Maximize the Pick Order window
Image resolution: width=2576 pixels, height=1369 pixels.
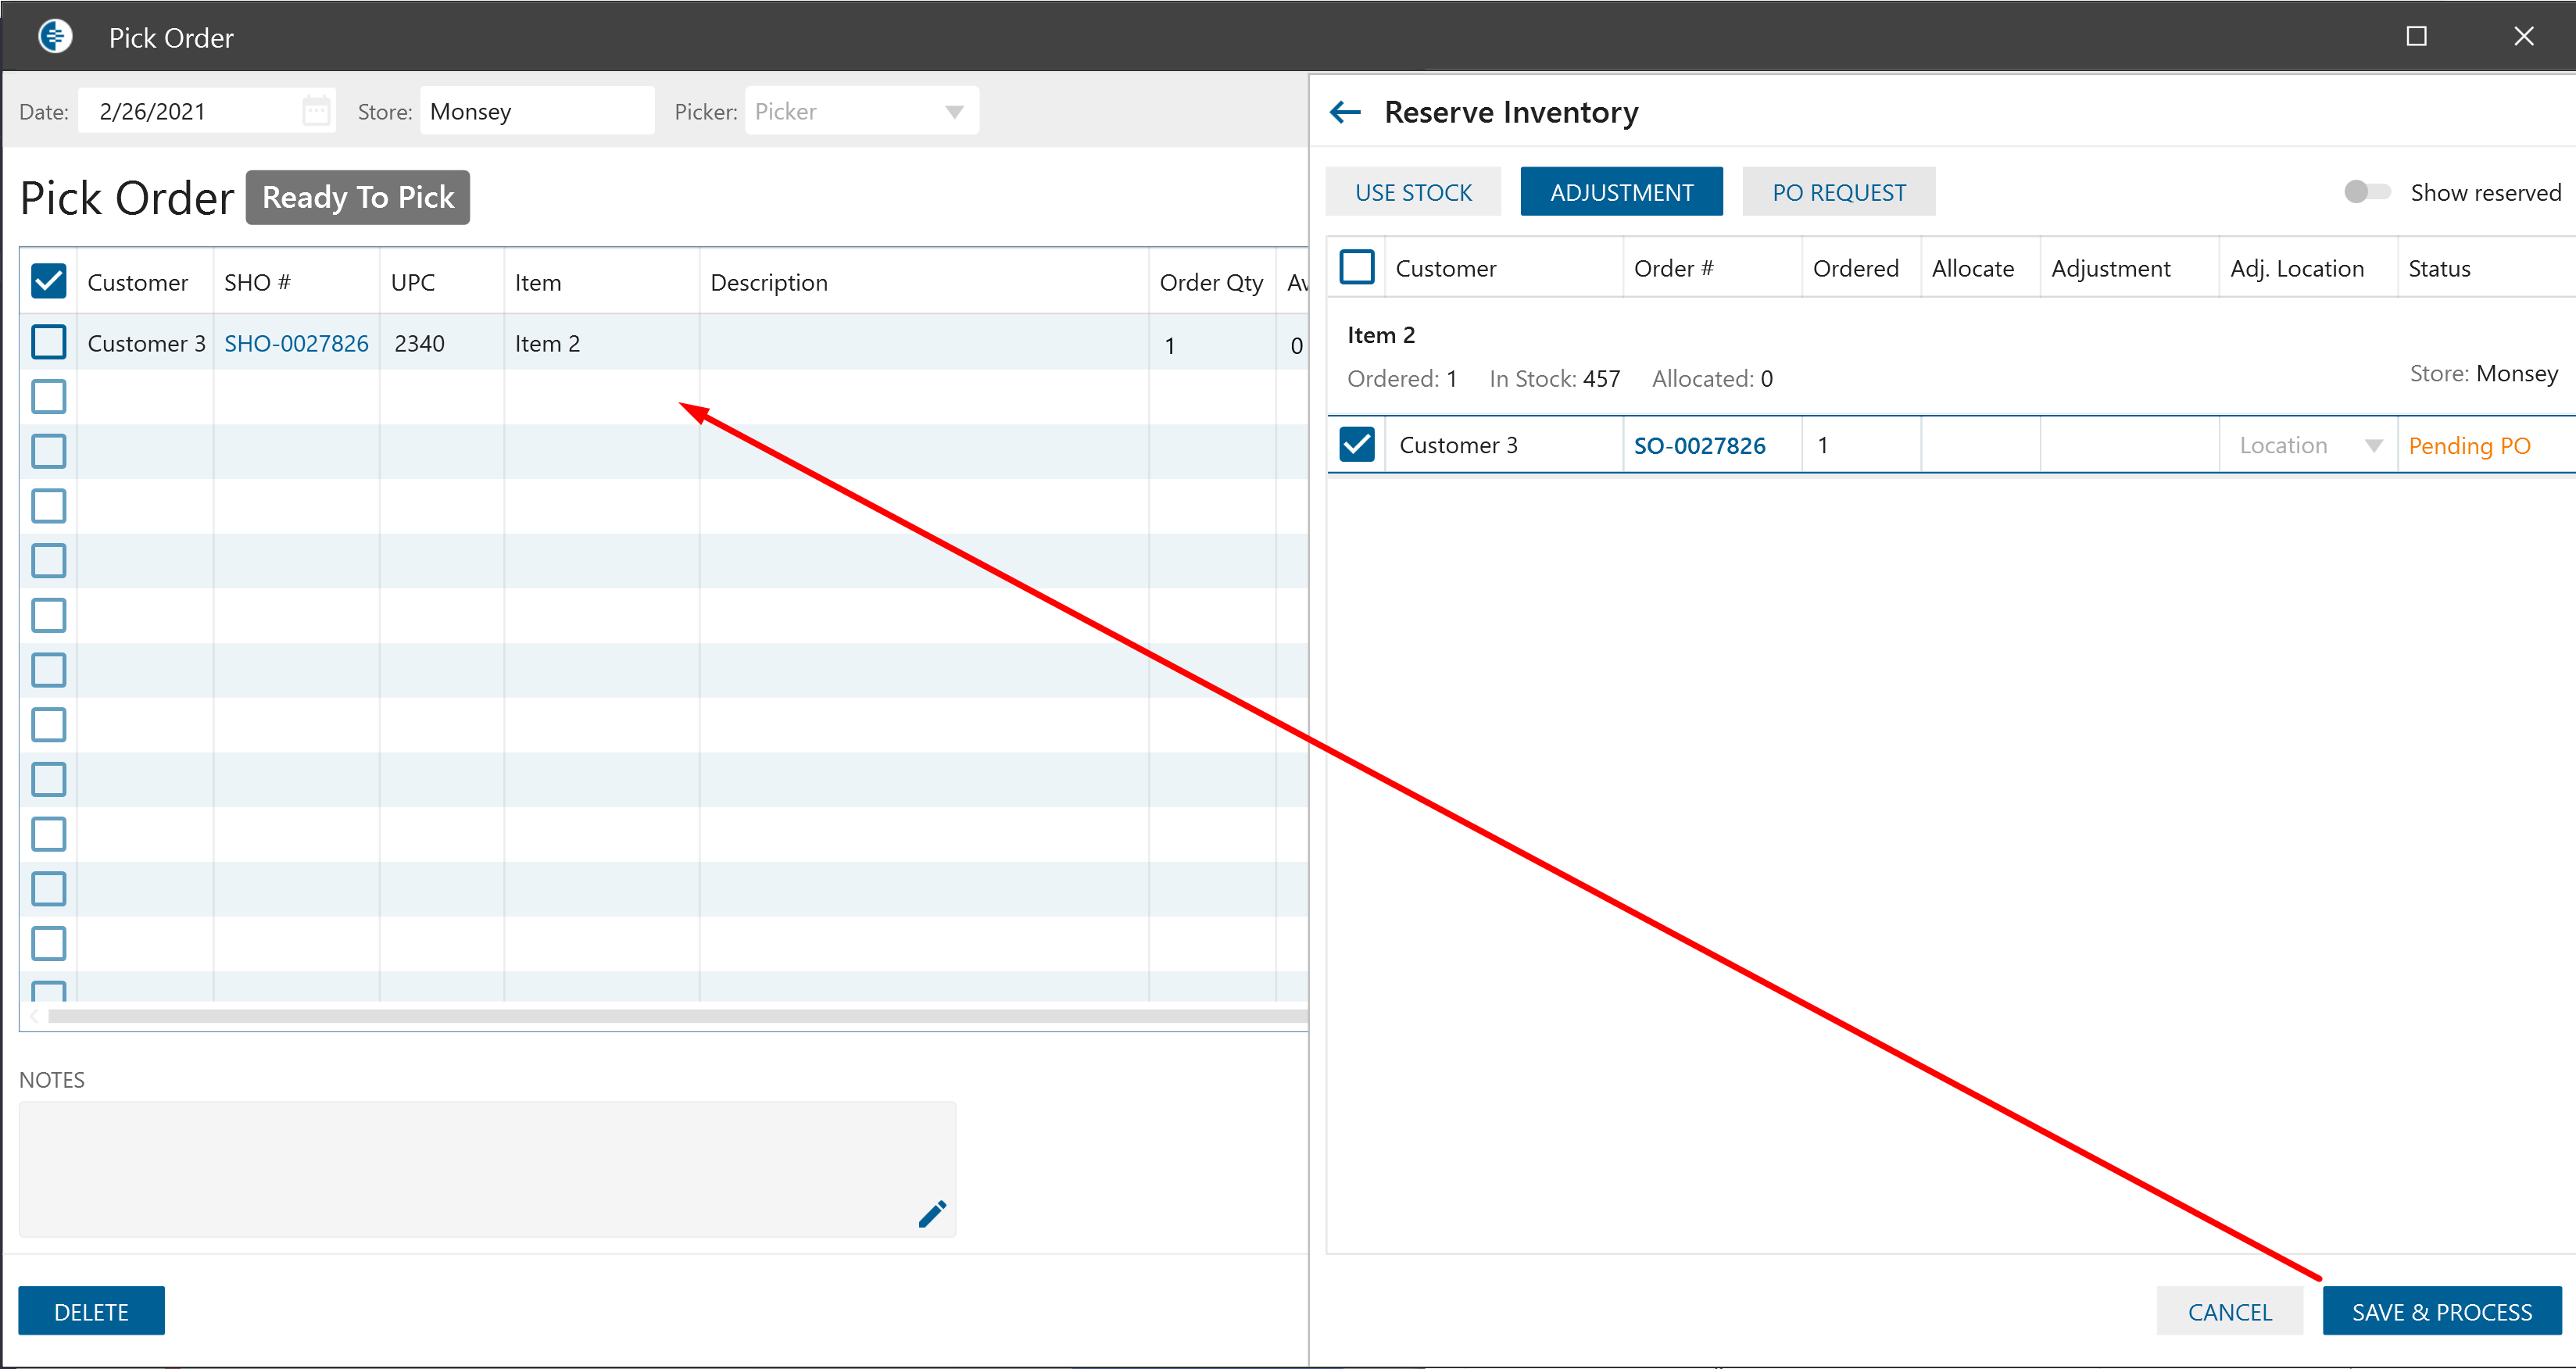(2416, 37)
